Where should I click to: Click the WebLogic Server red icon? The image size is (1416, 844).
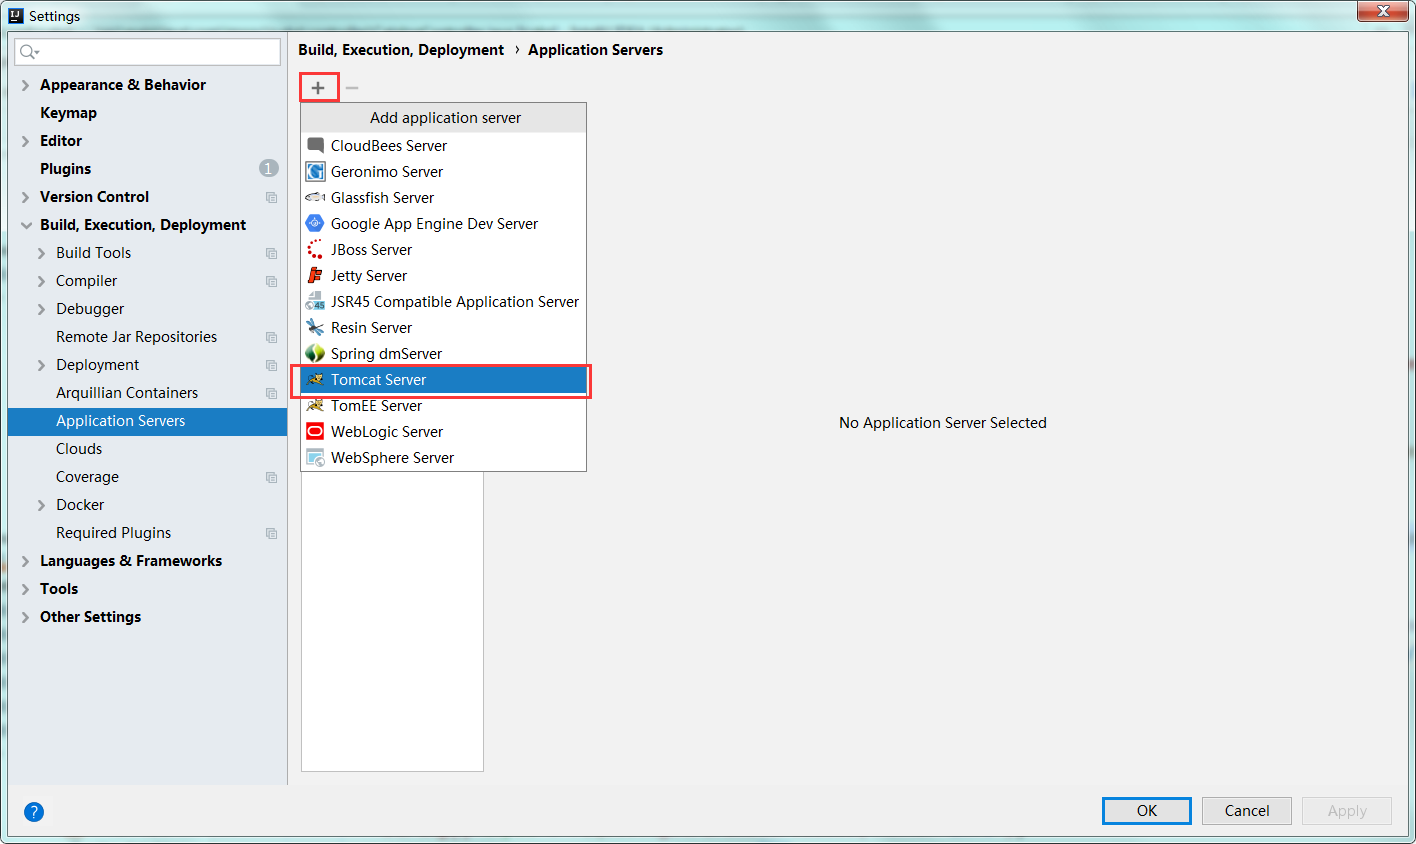click(315, 432)
